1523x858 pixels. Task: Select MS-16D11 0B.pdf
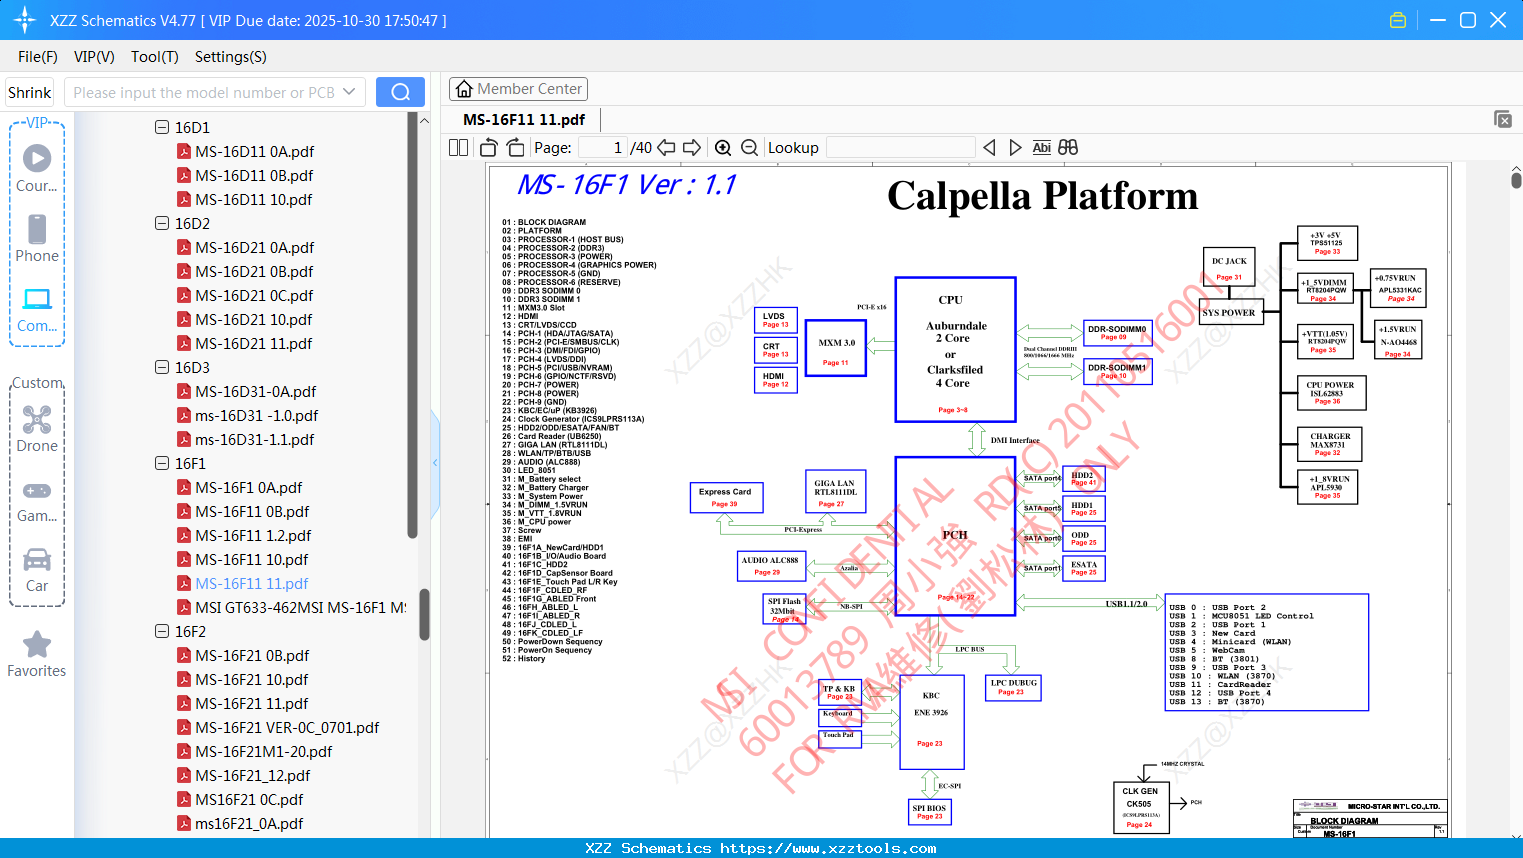254,175
